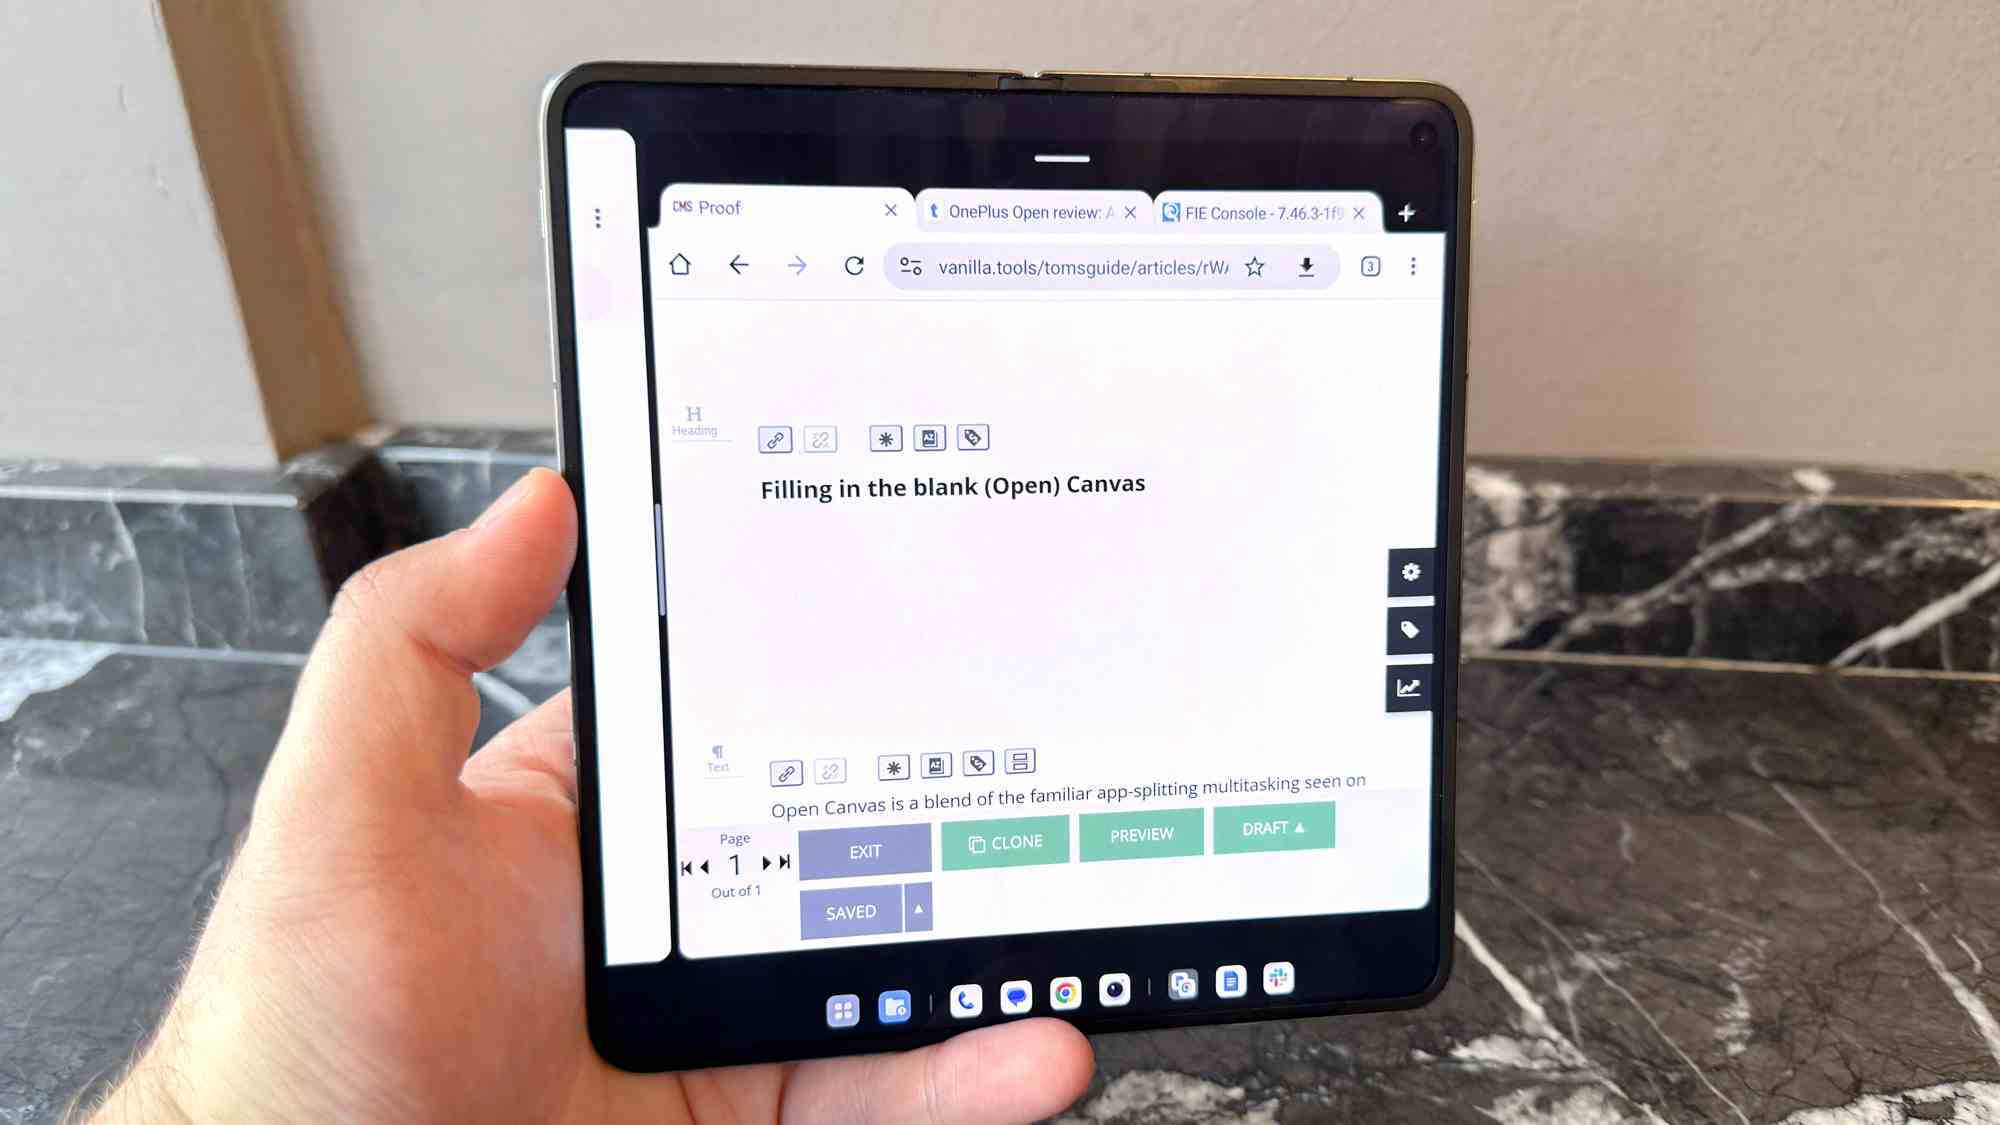Select the image insert icon

coord(930,438)
